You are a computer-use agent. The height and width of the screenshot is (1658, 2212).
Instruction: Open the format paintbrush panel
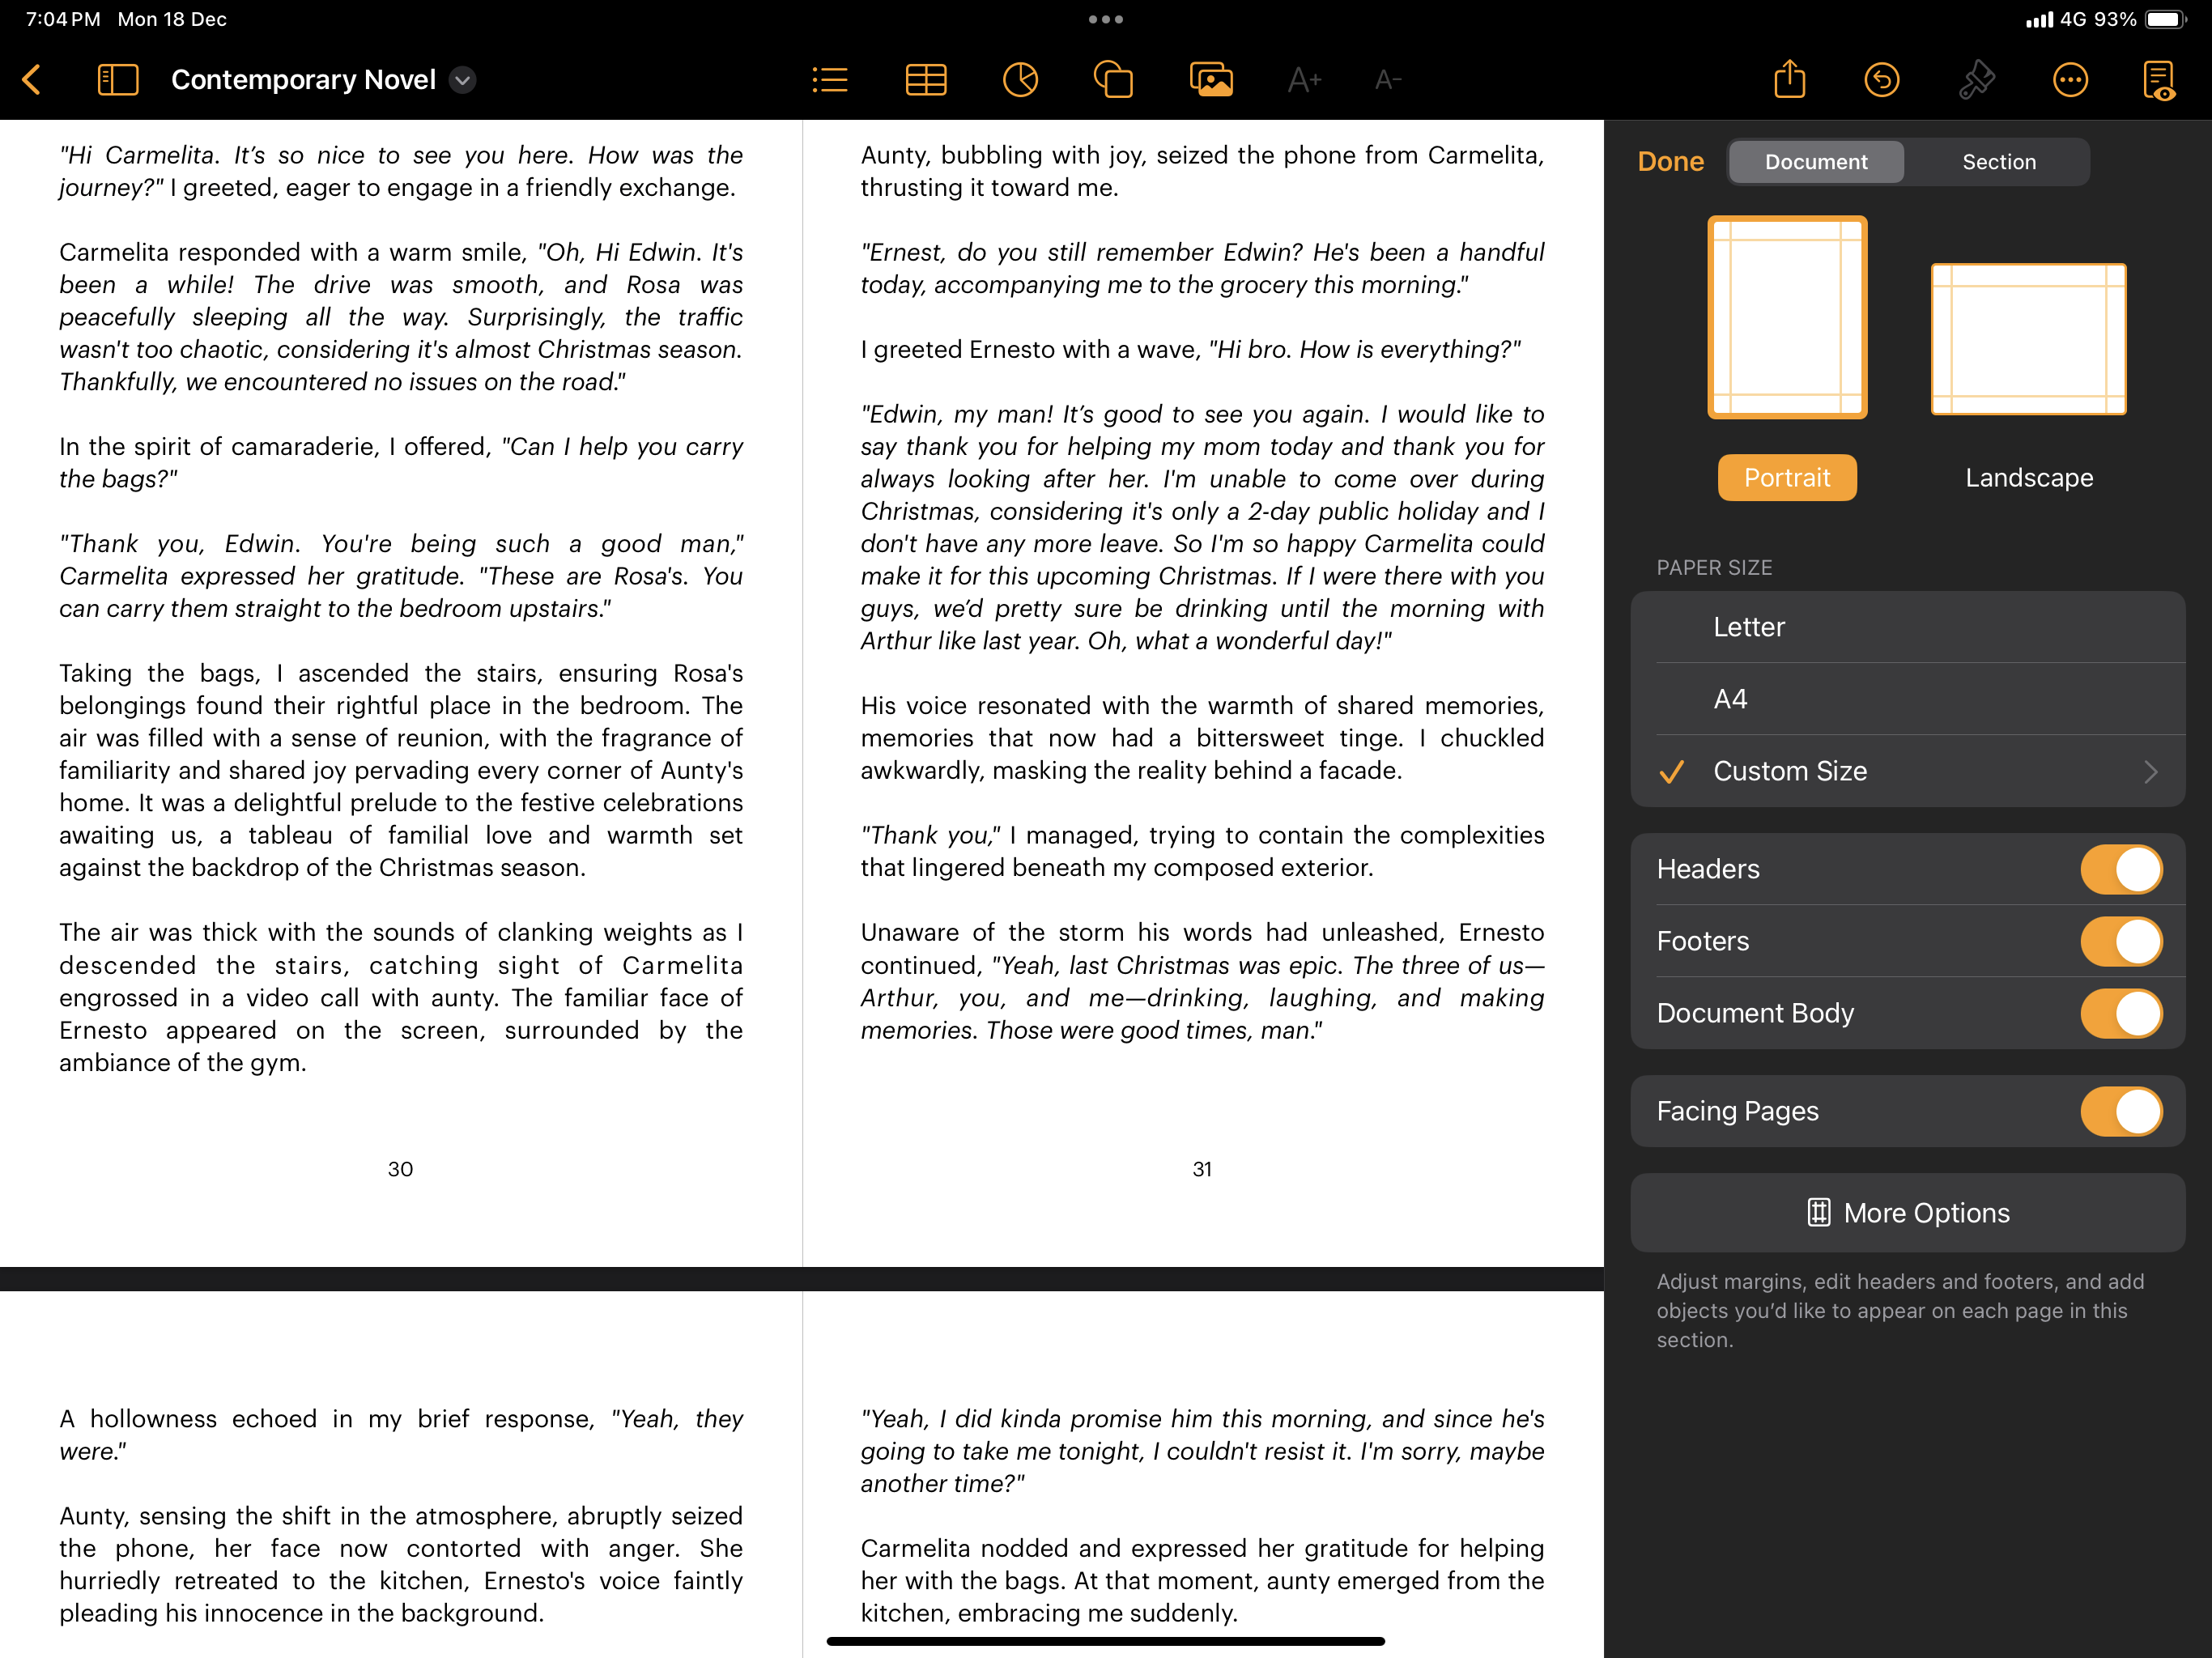coord(1976,80)
